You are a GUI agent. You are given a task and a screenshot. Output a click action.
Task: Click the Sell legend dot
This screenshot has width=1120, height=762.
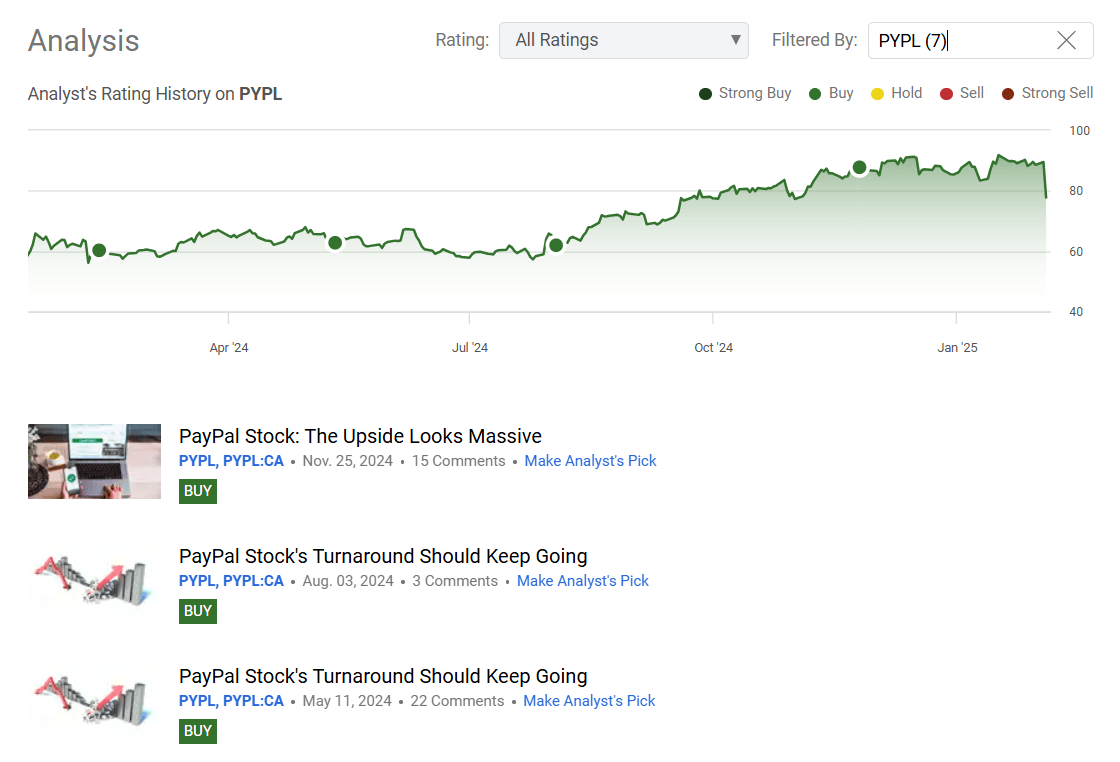[948, 93]
